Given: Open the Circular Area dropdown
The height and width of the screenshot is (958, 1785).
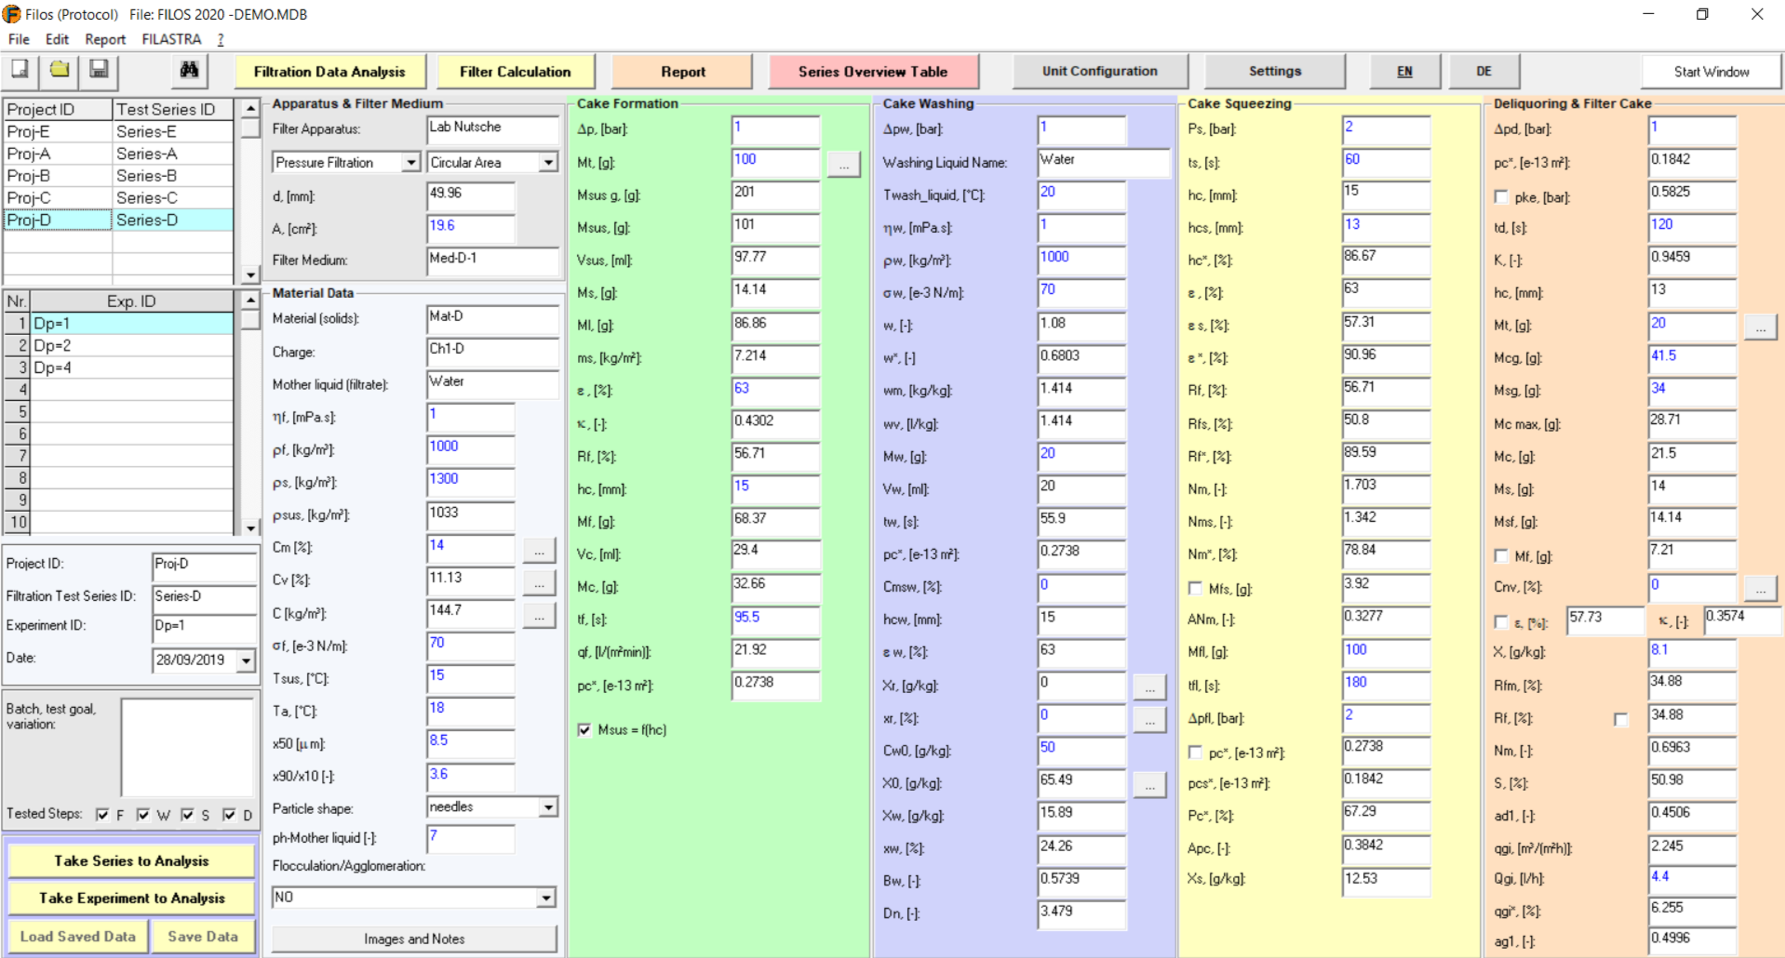Looking at the screenshot, I should pyautogui.click(x=548, y=162).
